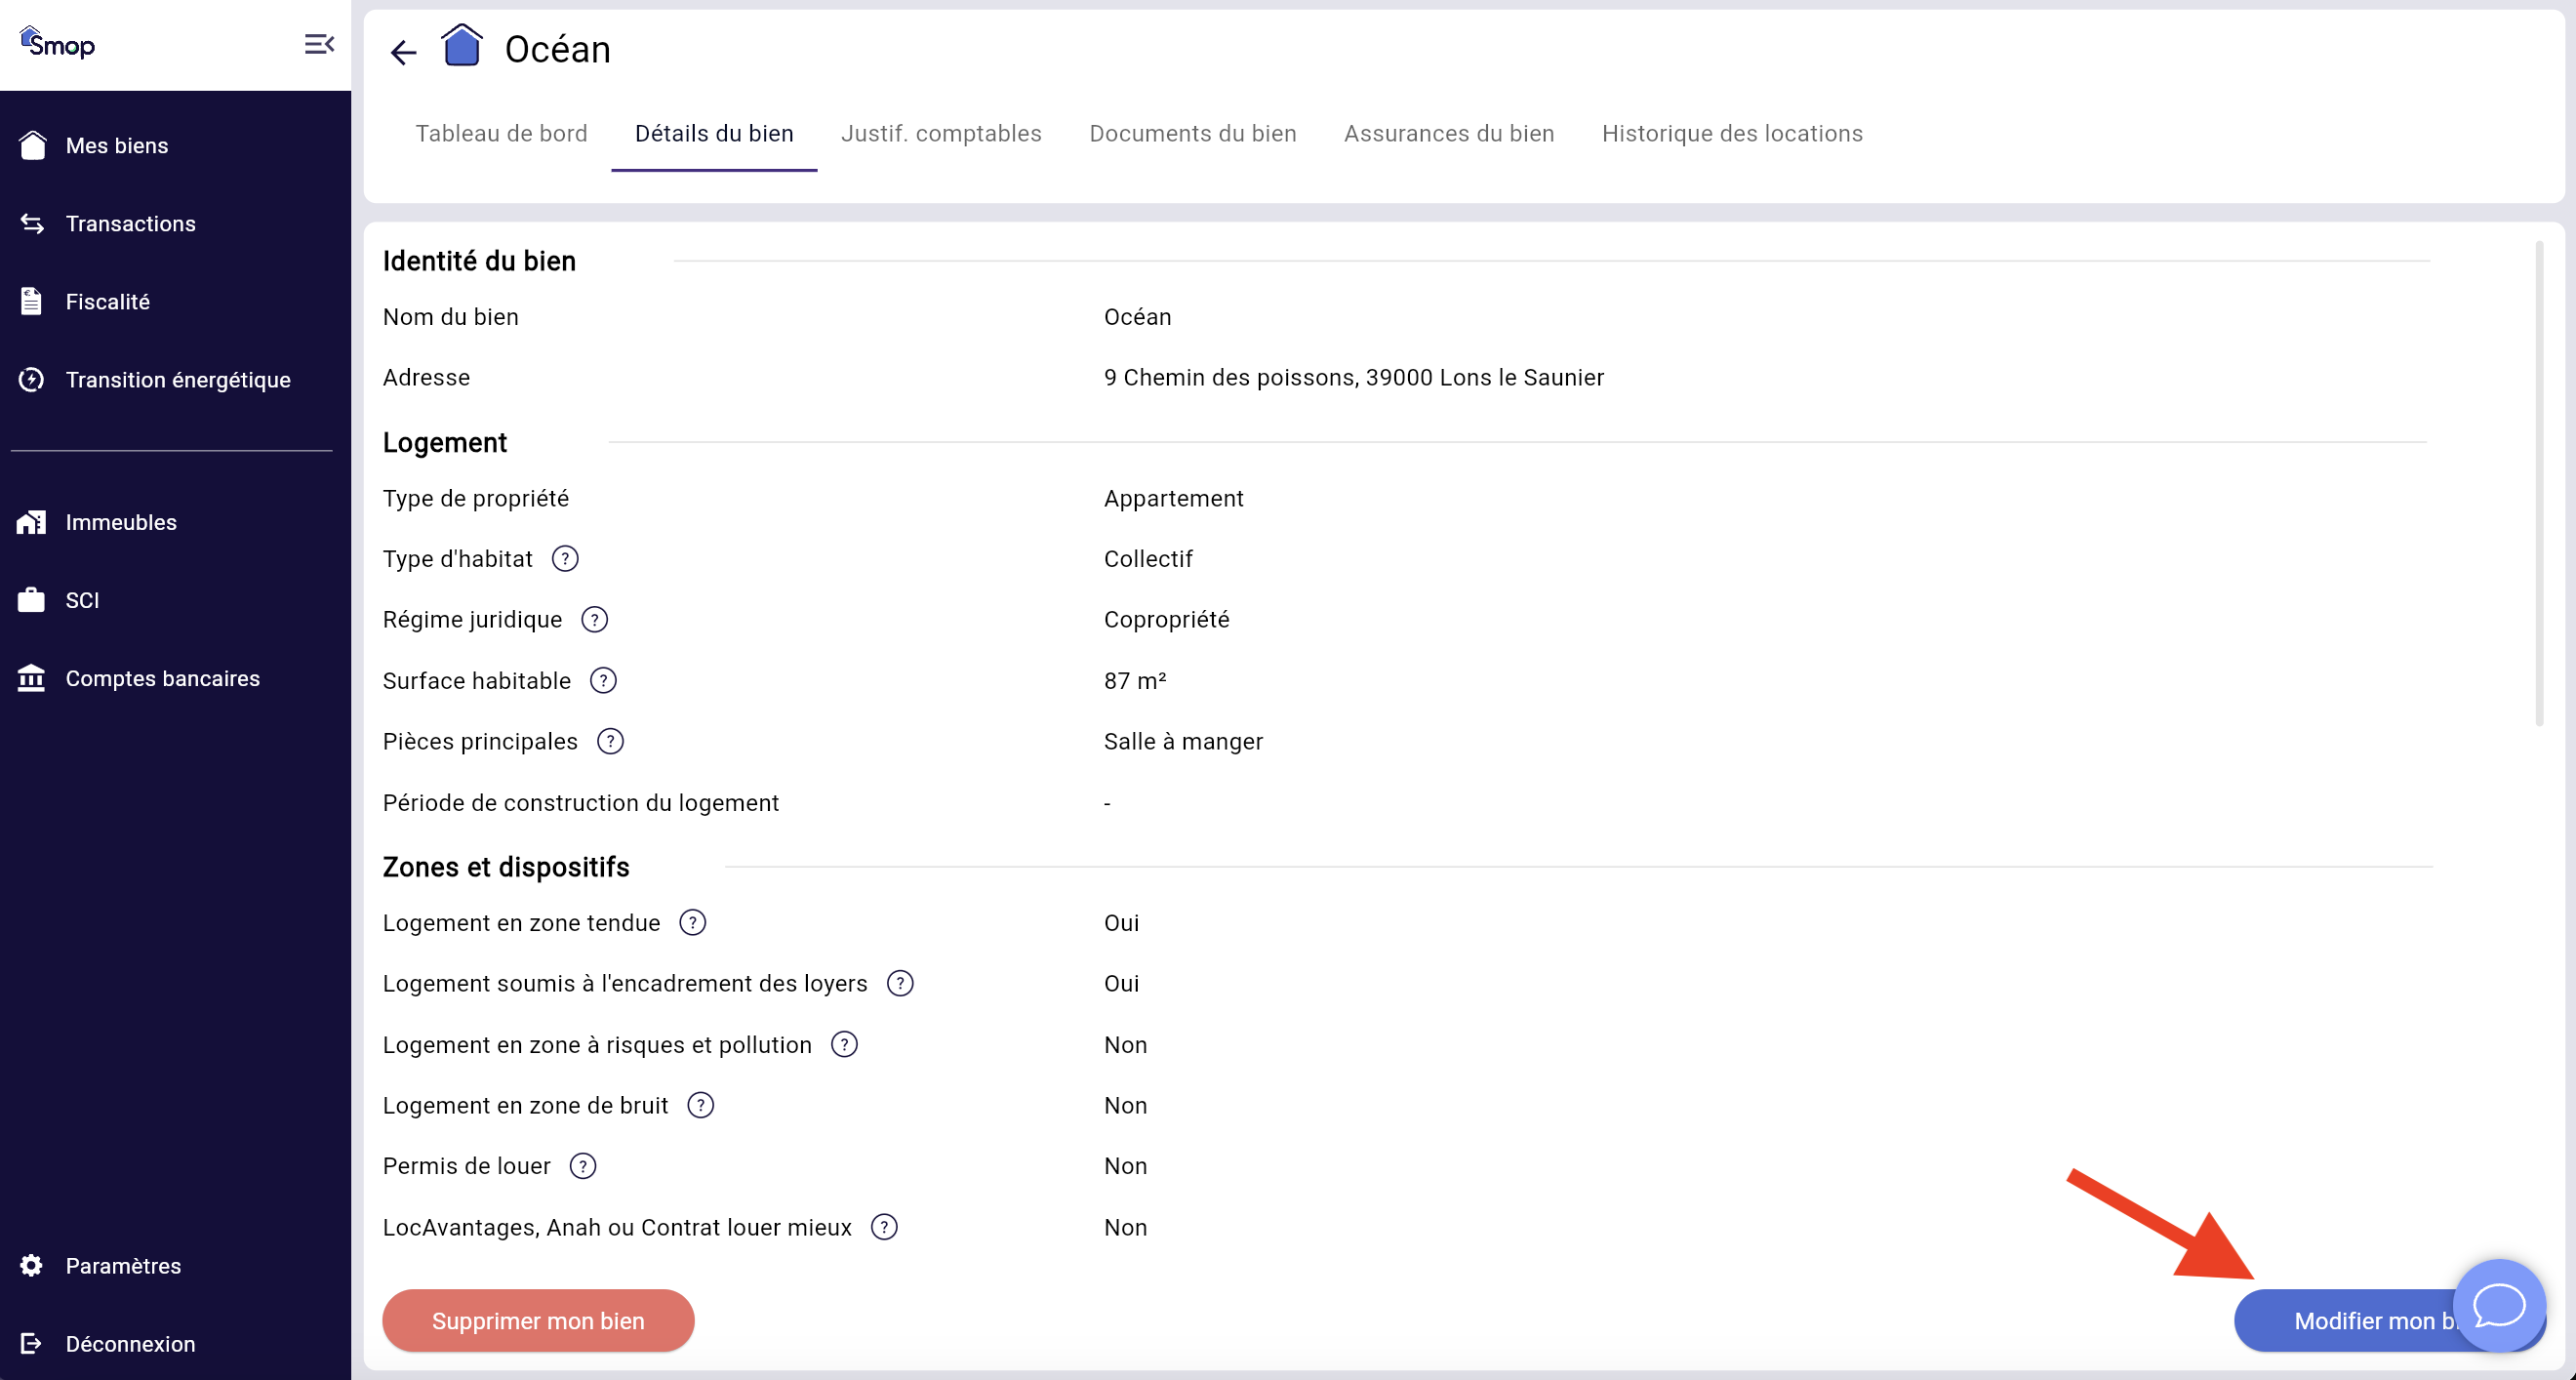
Task: Open help for encadrement des loyers
Action: click(x=900, y=983)
